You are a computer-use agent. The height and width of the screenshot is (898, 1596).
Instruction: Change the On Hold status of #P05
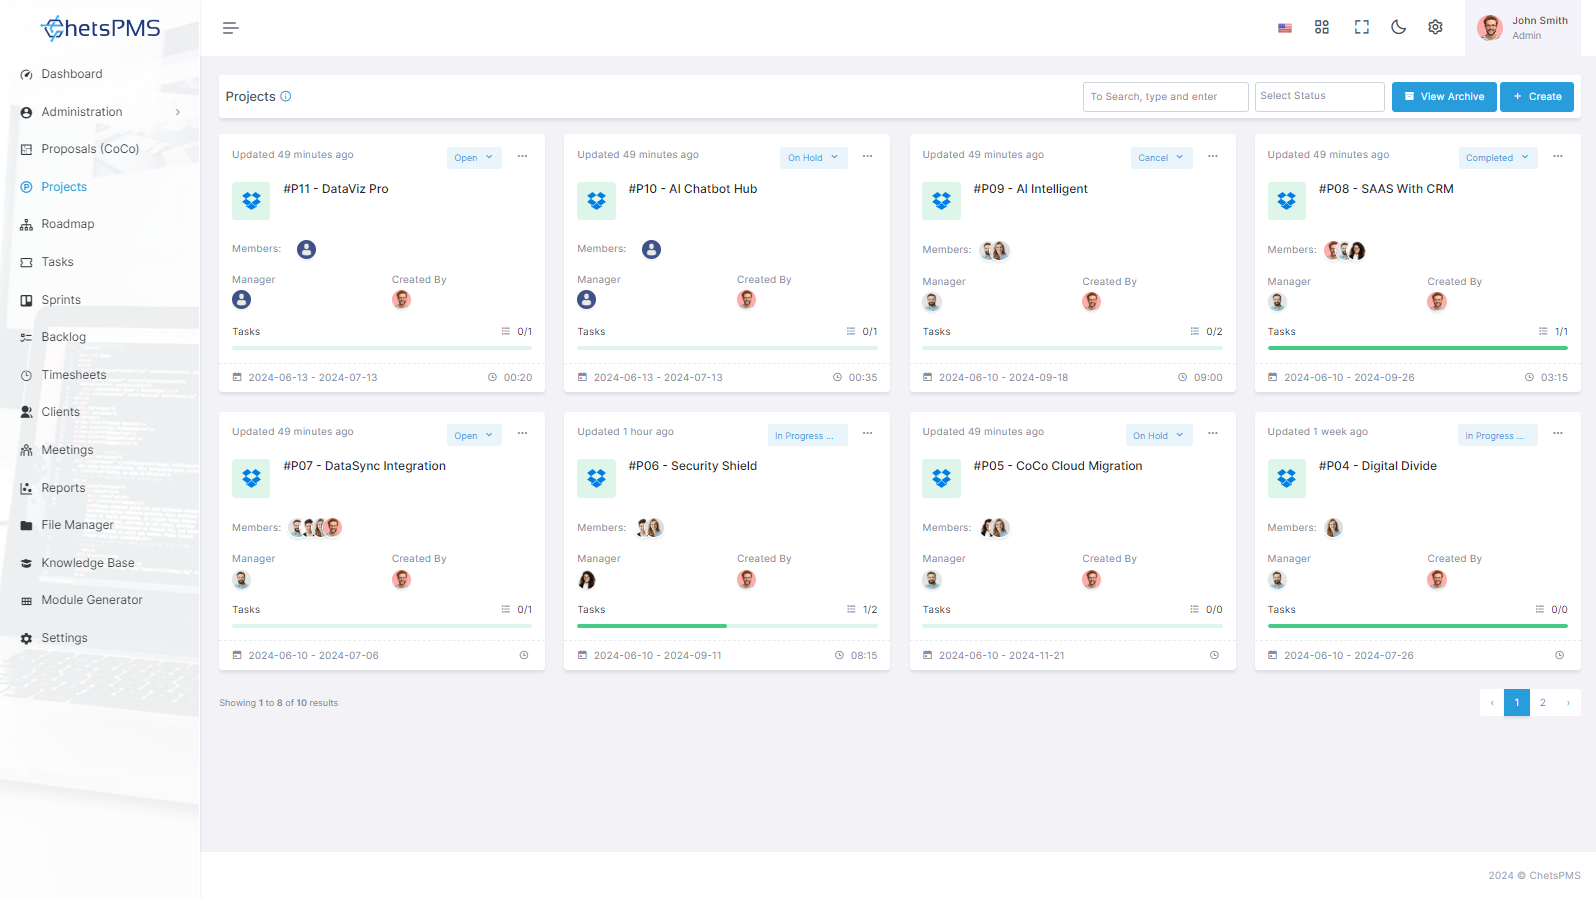1159,435
